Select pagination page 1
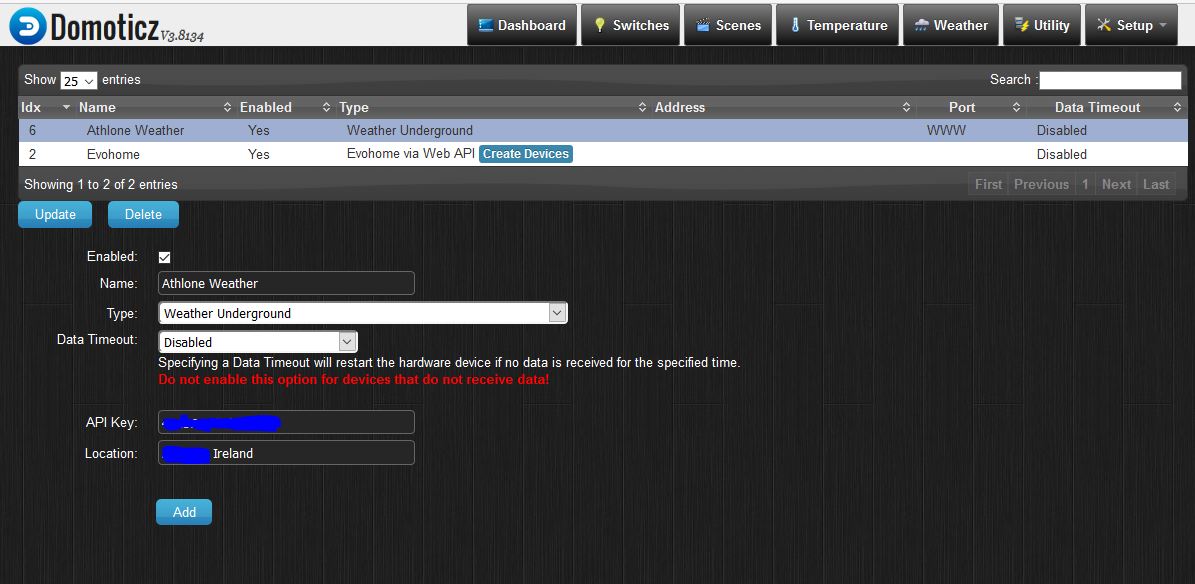Image resolution: width=1195 pixels, height=584 pixels. [x=1085, y=185]
